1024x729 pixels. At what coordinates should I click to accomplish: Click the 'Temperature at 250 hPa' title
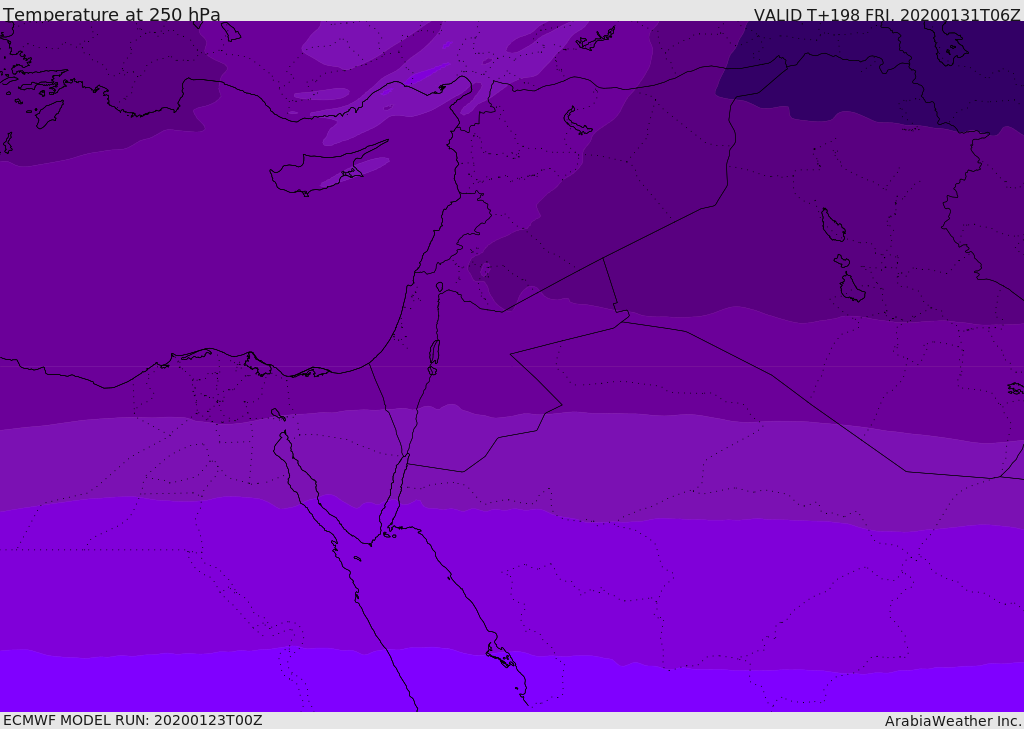[112, 14]
